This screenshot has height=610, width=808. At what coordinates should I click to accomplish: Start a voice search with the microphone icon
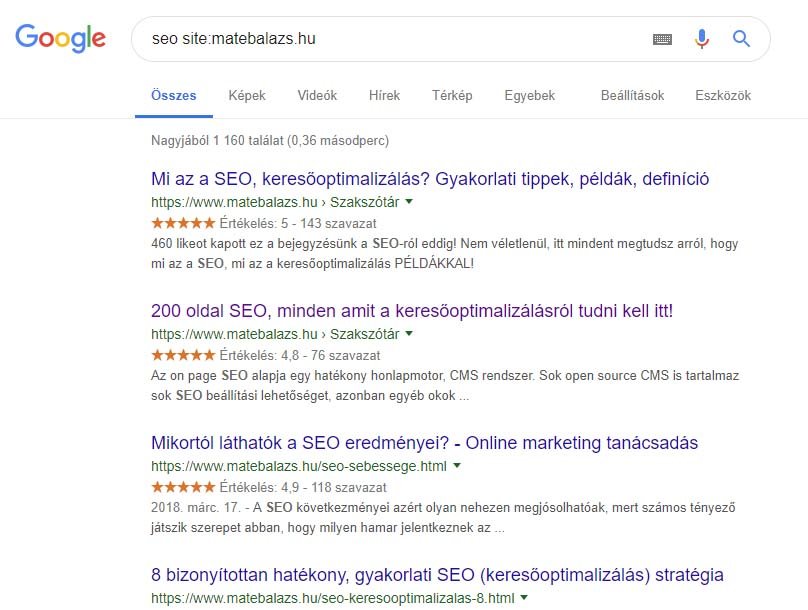701,38
